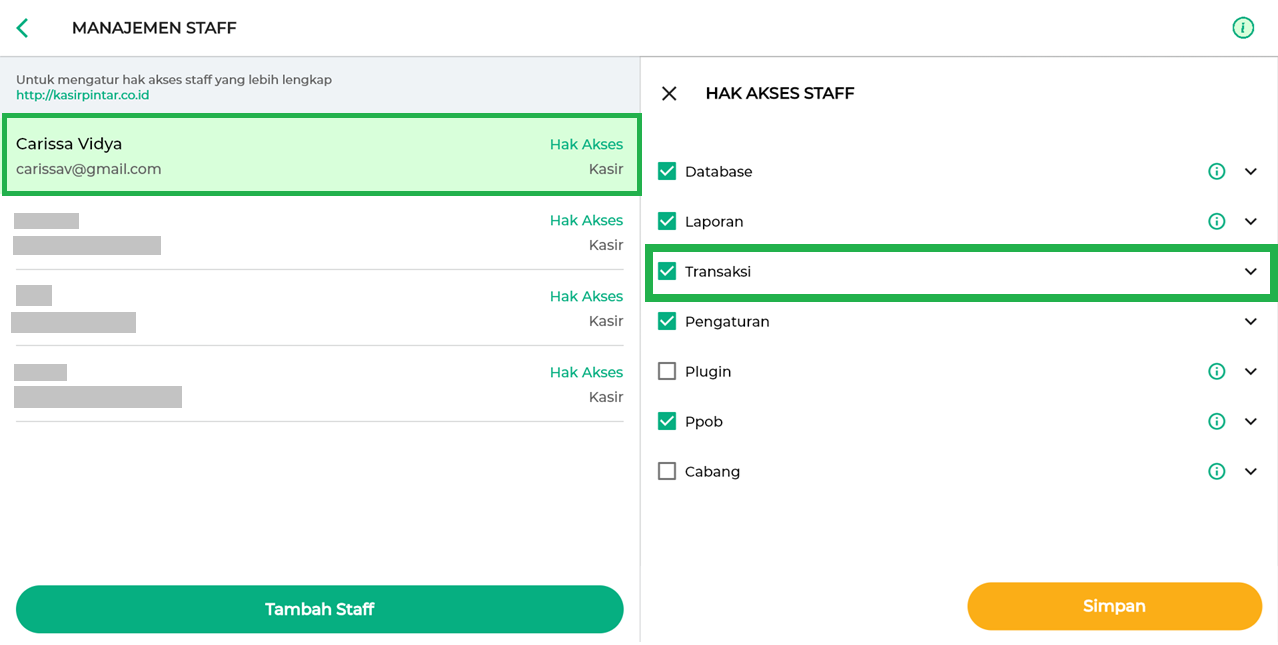Open the info icon in top-right header
This screenshot has height=645, width=1278.
(x=1242, y=28)
